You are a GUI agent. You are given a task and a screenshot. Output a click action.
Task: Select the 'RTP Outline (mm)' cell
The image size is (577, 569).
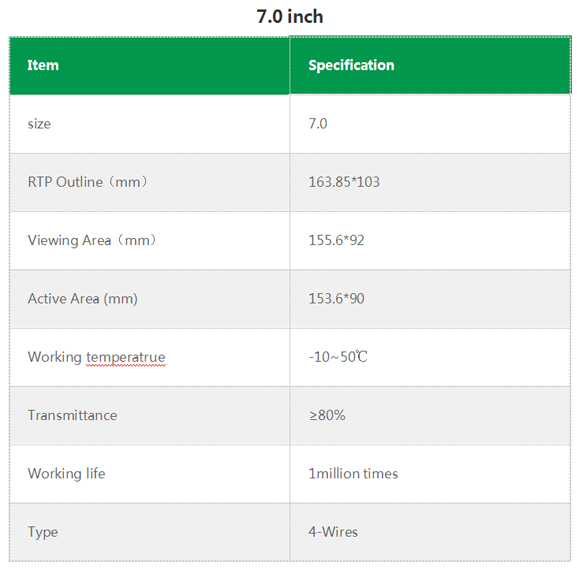(x=149, y=182)
